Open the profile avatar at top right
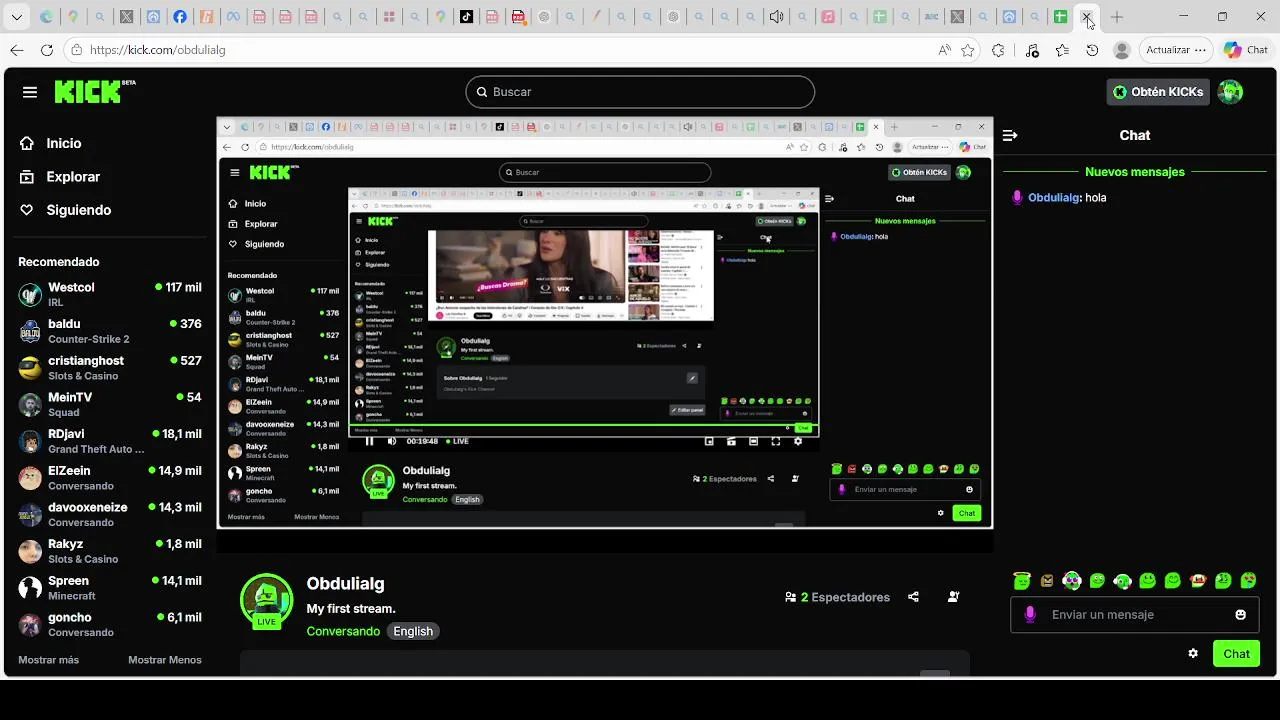This screenshot has height=720, width=1280. 1230,92
